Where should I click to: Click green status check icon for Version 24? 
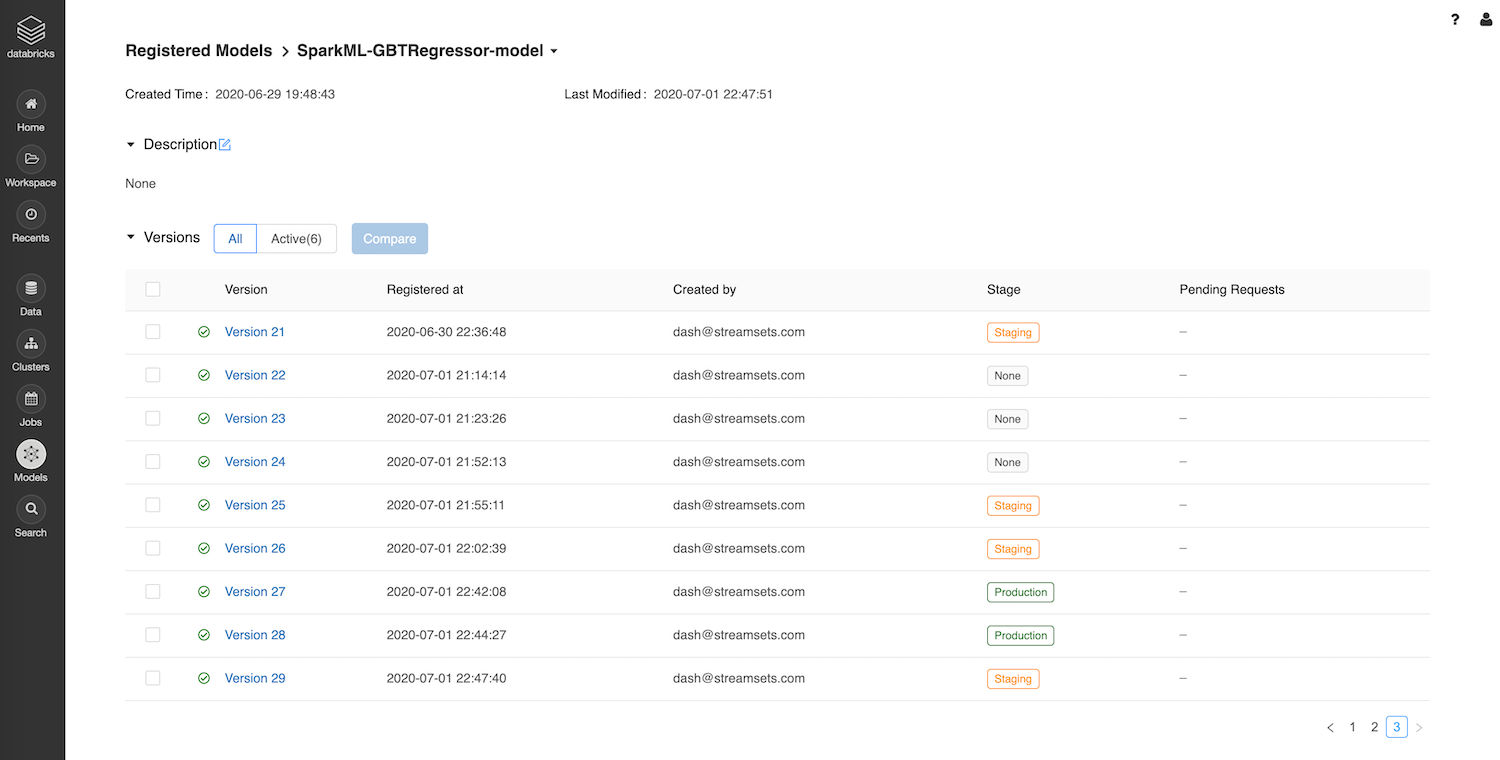(x=204, y=462)
